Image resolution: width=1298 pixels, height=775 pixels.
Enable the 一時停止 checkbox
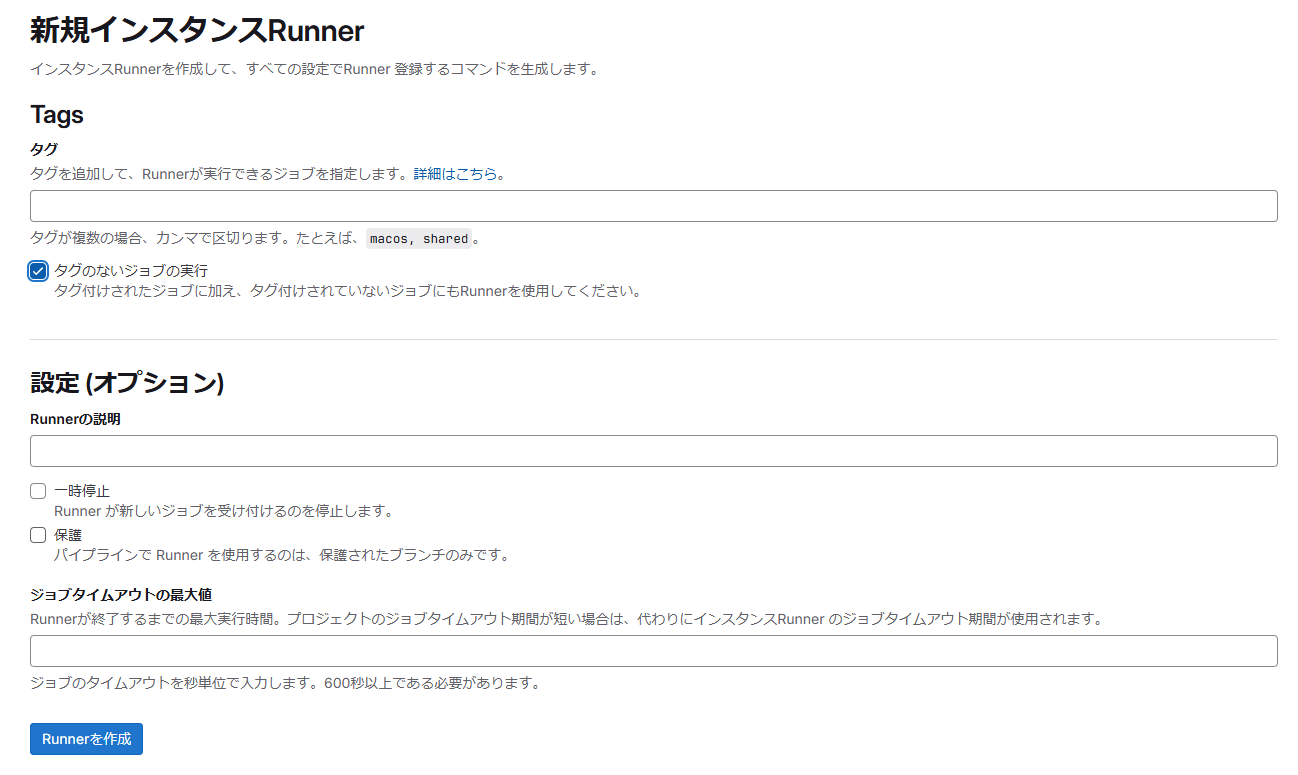click(37, 490)
